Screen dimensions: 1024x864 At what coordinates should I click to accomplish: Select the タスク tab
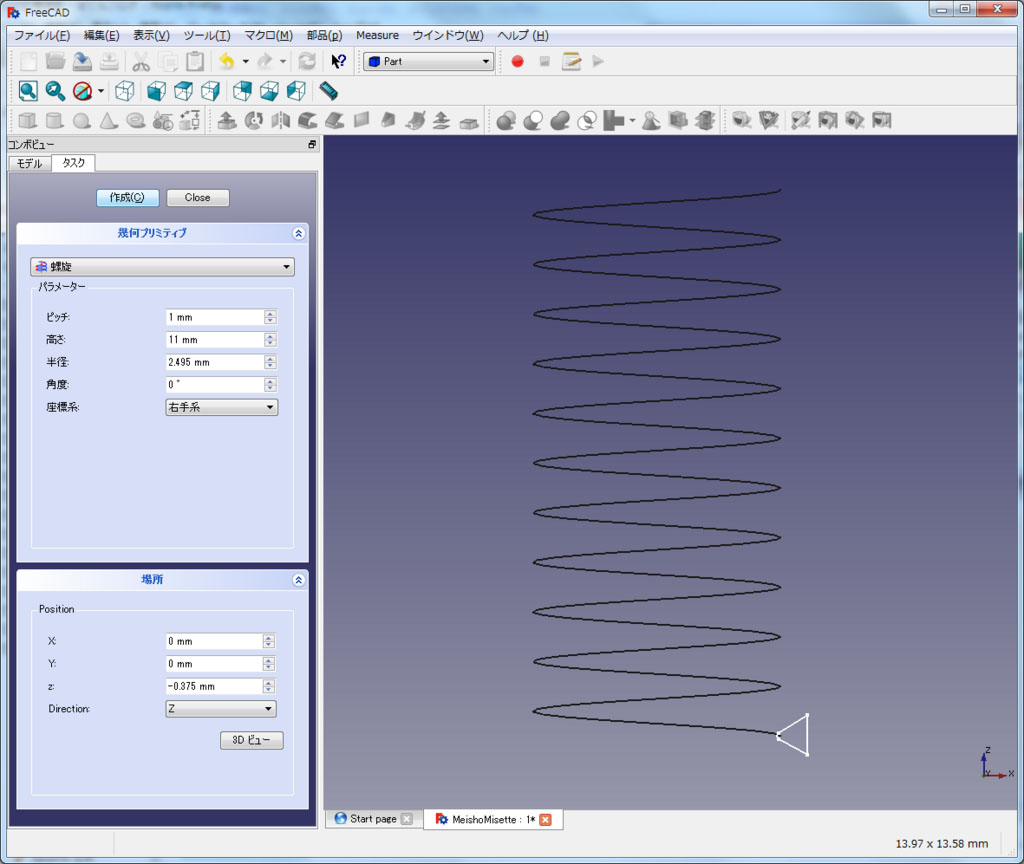coord(73,163)
